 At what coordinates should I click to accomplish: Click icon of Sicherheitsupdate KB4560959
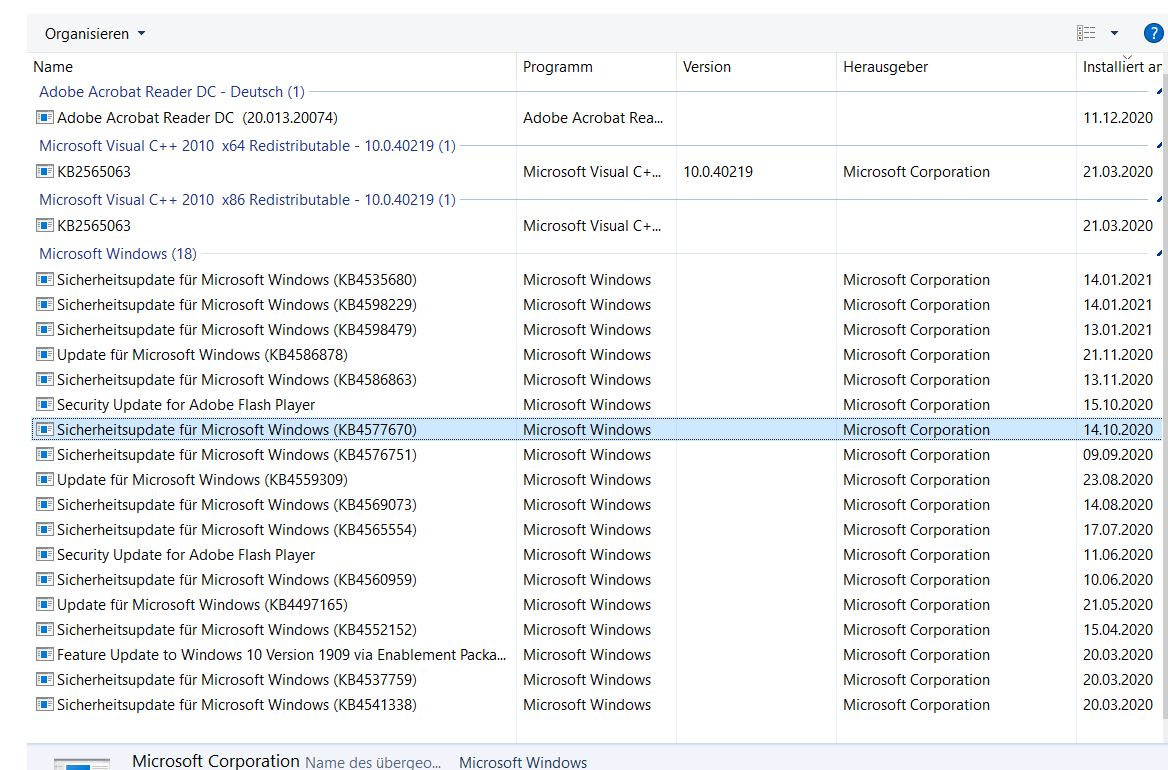[45, 580]
